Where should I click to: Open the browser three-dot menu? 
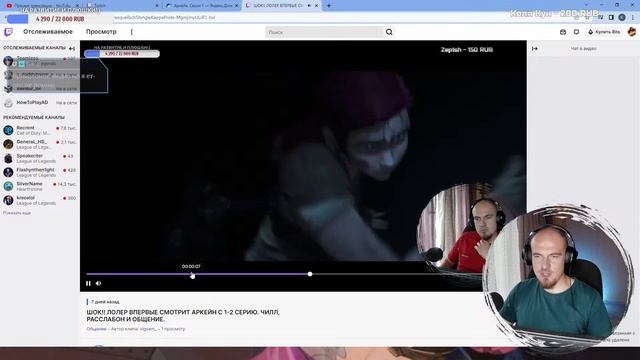(x=633, y=18)
